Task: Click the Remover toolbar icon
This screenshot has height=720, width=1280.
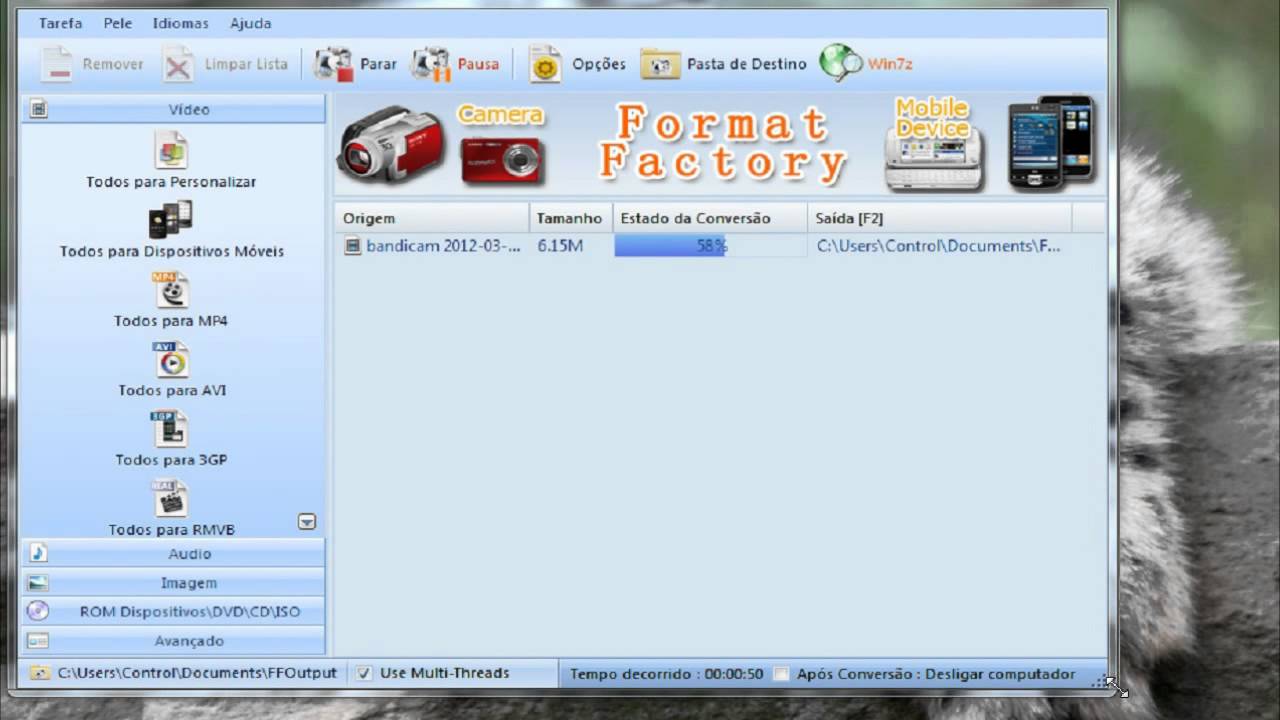Action: pyautogui.click(x=57, y=64)
